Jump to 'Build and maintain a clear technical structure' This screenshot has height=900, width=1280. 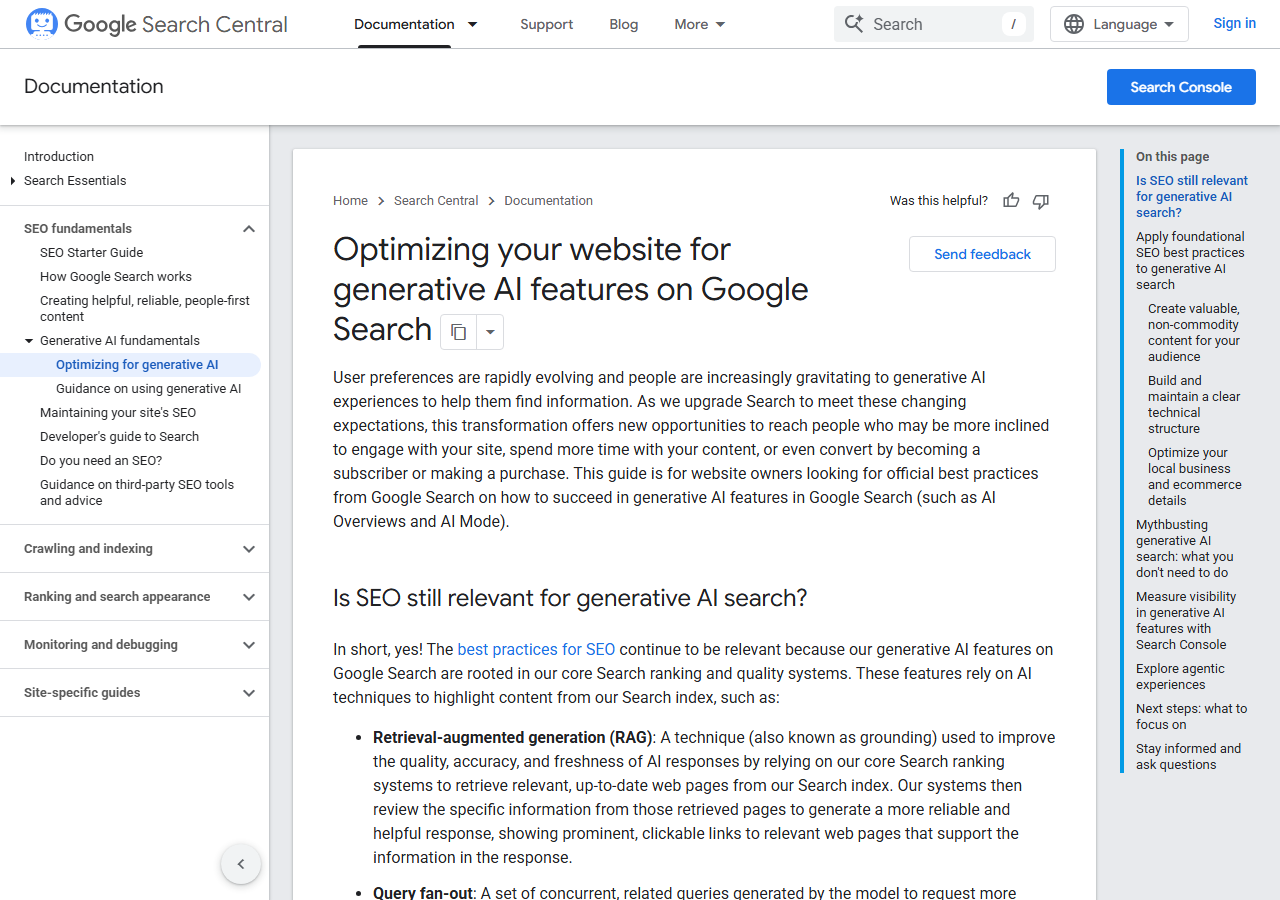click(x=1194, y=405)
